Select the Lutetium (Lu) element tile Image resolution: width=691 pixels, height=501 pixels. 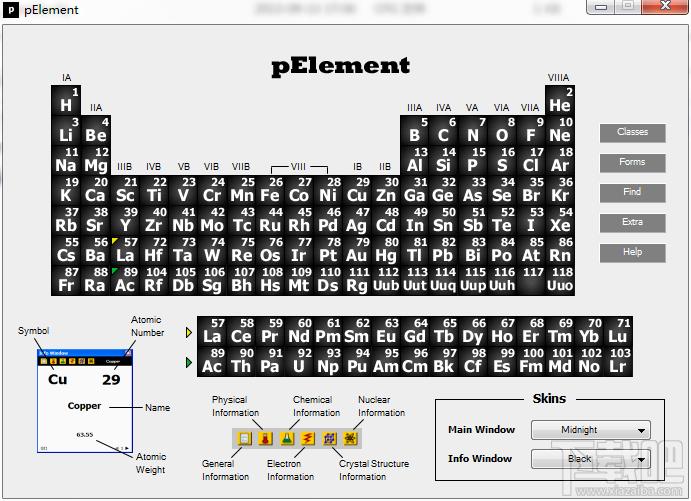(618, 331)
